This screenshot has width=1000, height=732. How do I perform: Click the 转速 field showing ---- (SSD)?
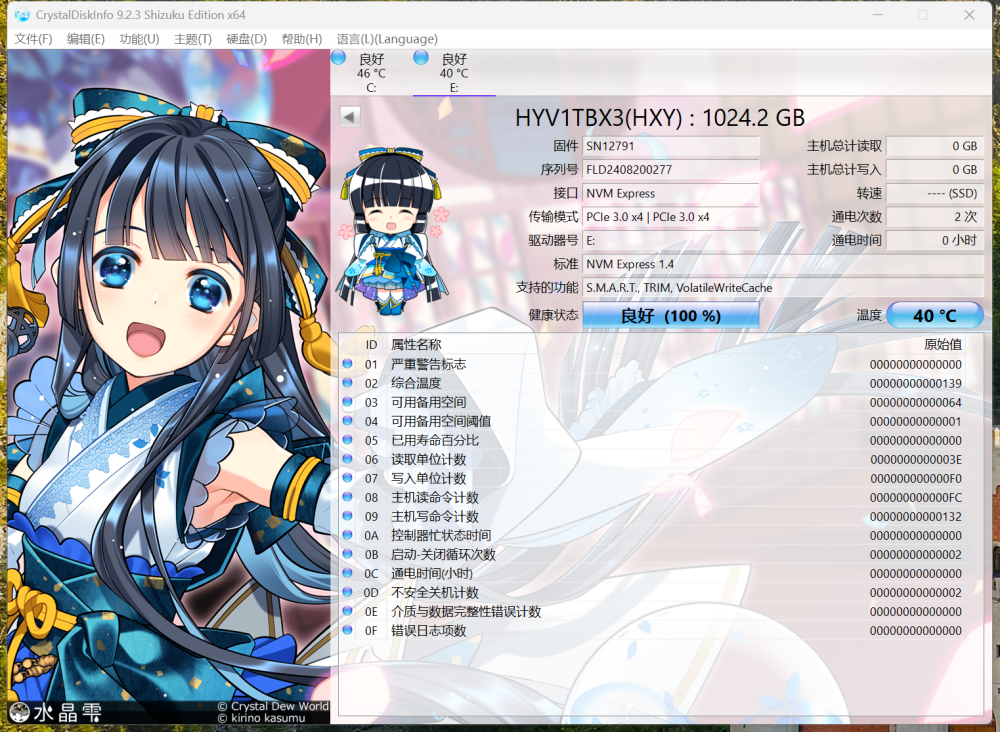pos(934,193)
